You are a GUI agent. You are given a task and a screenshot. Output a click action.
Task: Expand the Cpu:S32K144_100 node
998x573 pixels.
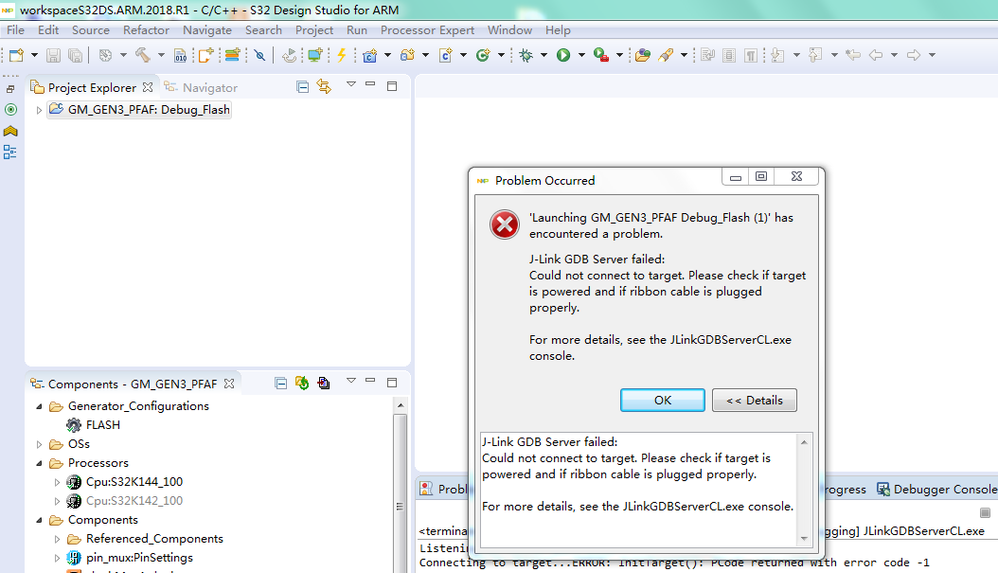tap(57, 483)
